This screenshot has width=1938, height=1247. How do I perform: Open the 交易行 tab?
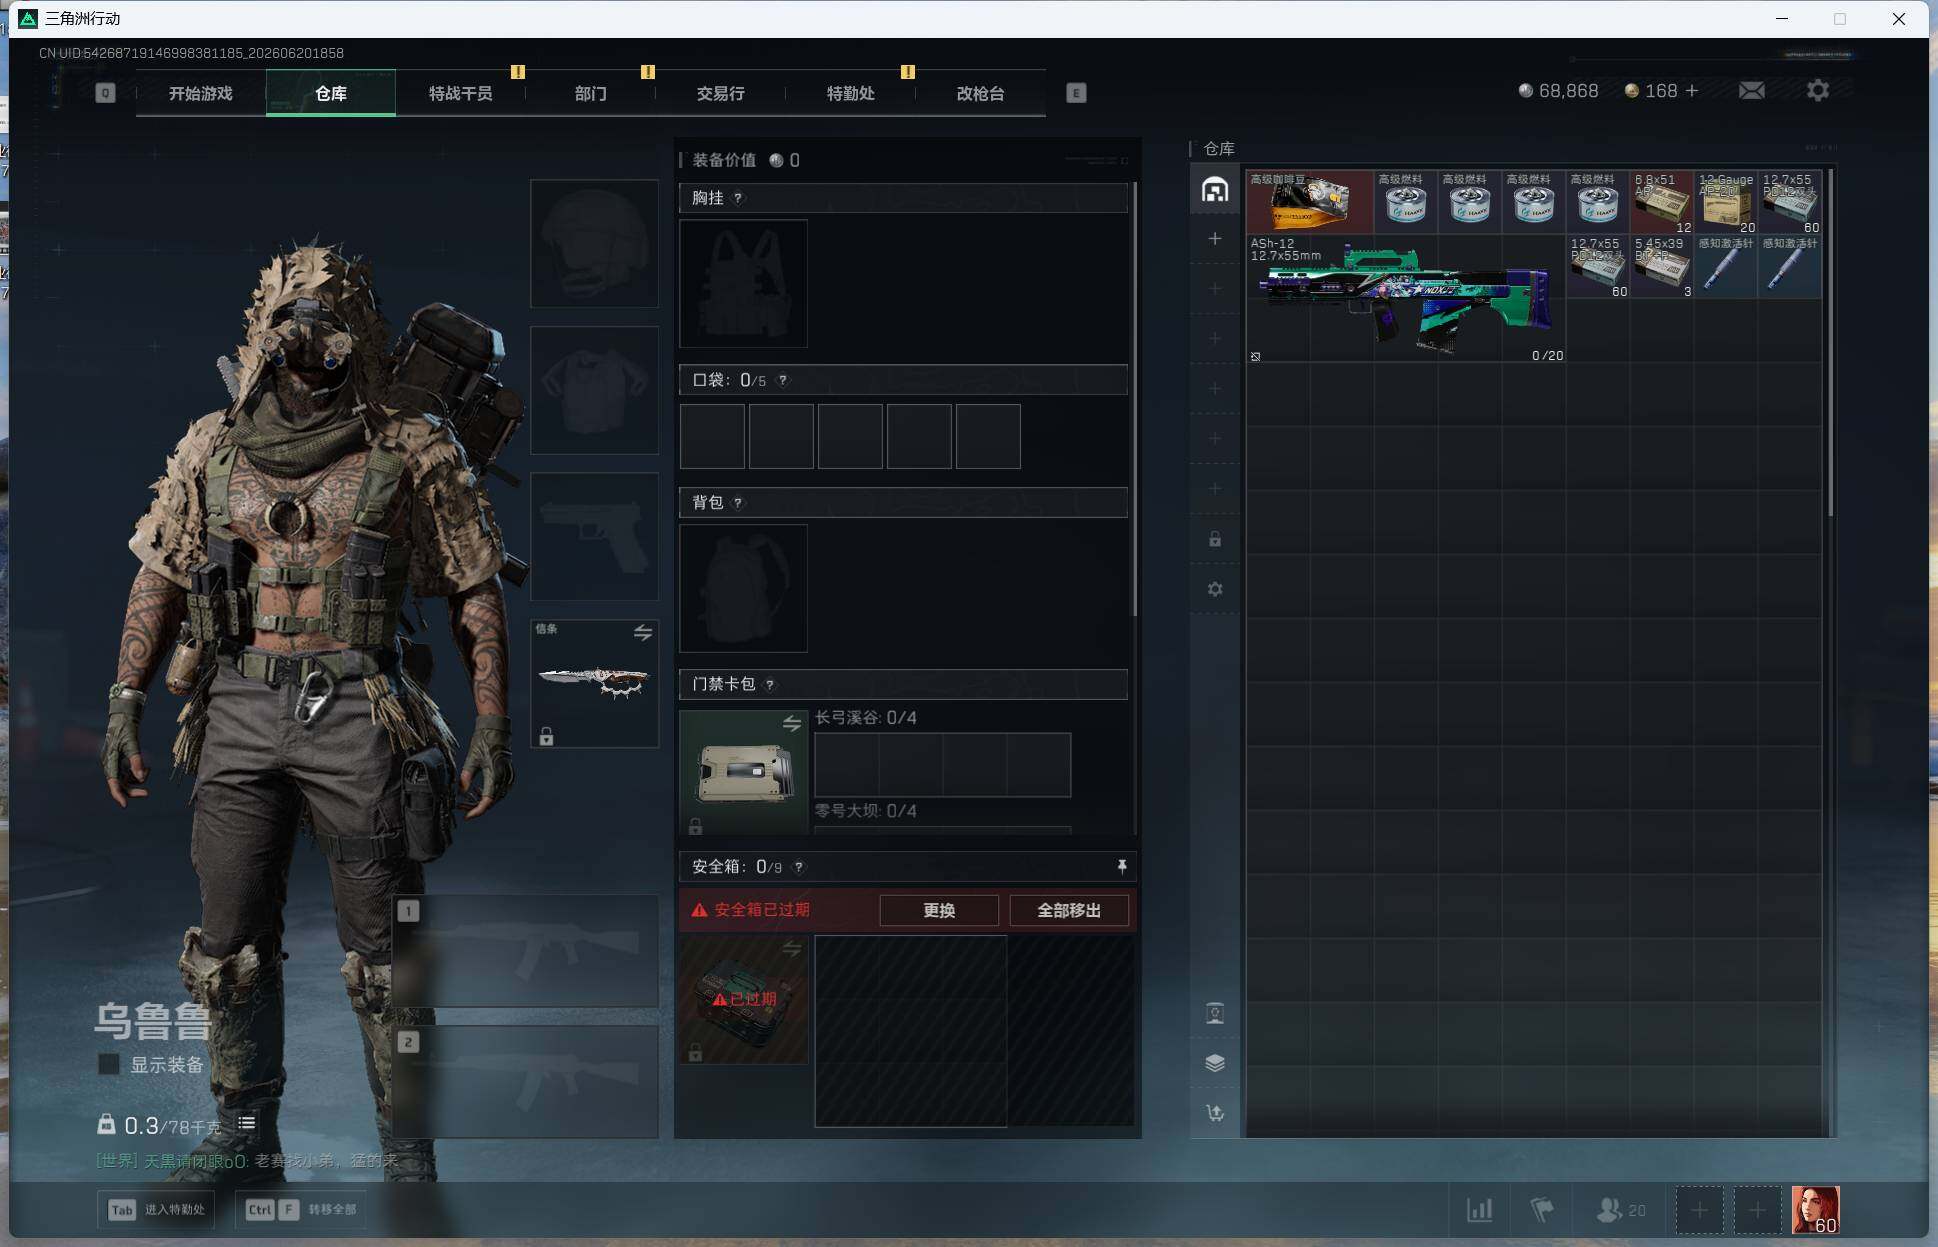tap(720, 93)
